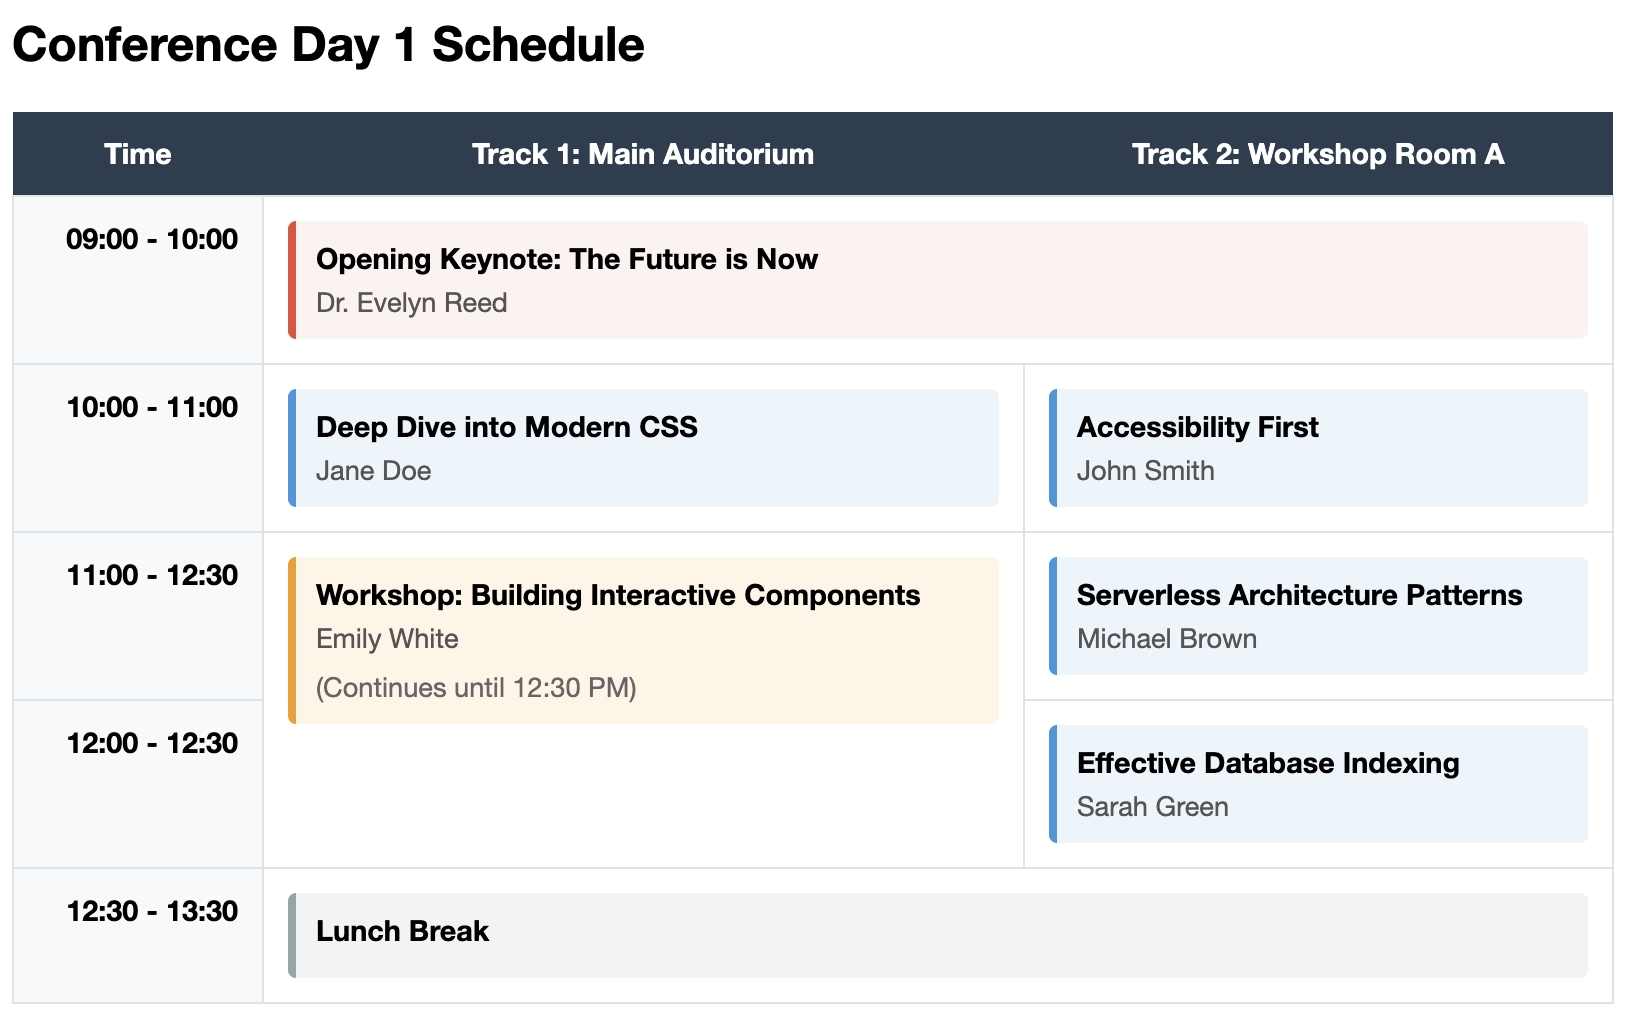Click the Accessibility First session card
Screen dimensions: 1626x1020
pos(1318,448)
